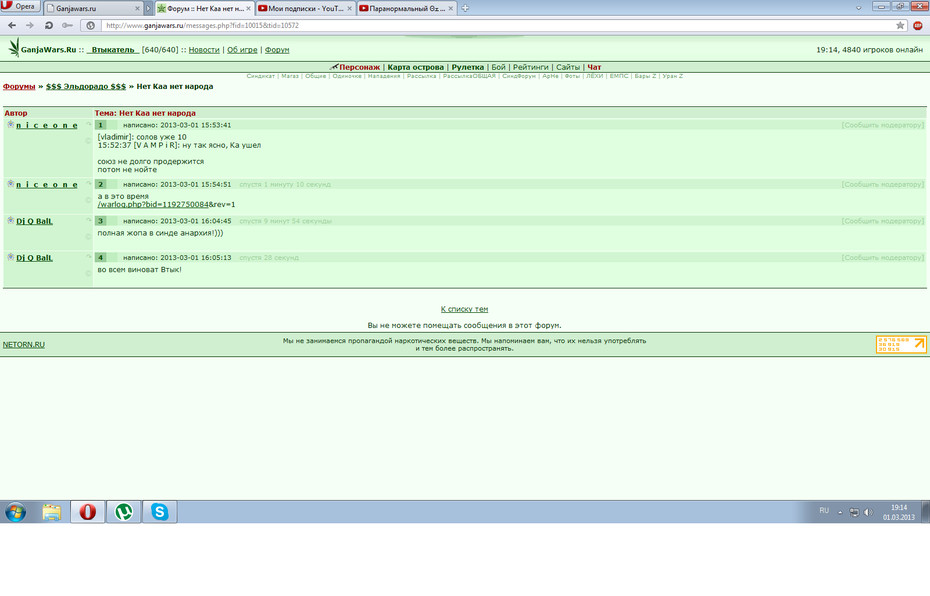This screenshot has width=930, height=596.
Task: Open the Рейтинги menu item
Action: click(530, 67)
